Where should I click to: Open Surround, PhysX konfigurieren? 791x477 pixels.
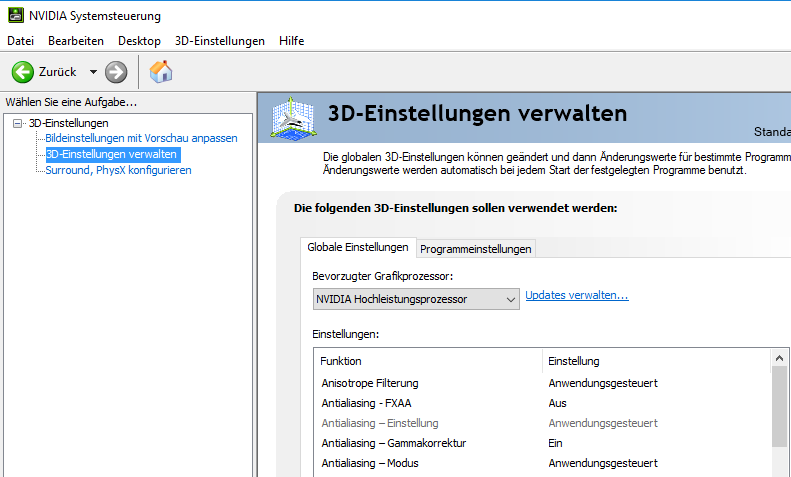119,170
